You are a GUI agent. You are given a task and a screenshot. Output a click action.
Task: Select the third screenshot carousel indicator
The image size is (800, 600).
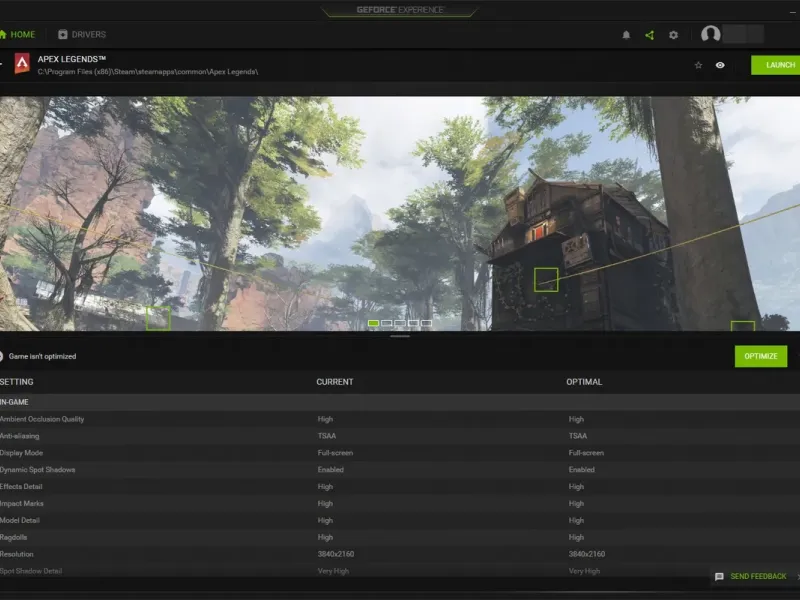(x=400, y=323)
